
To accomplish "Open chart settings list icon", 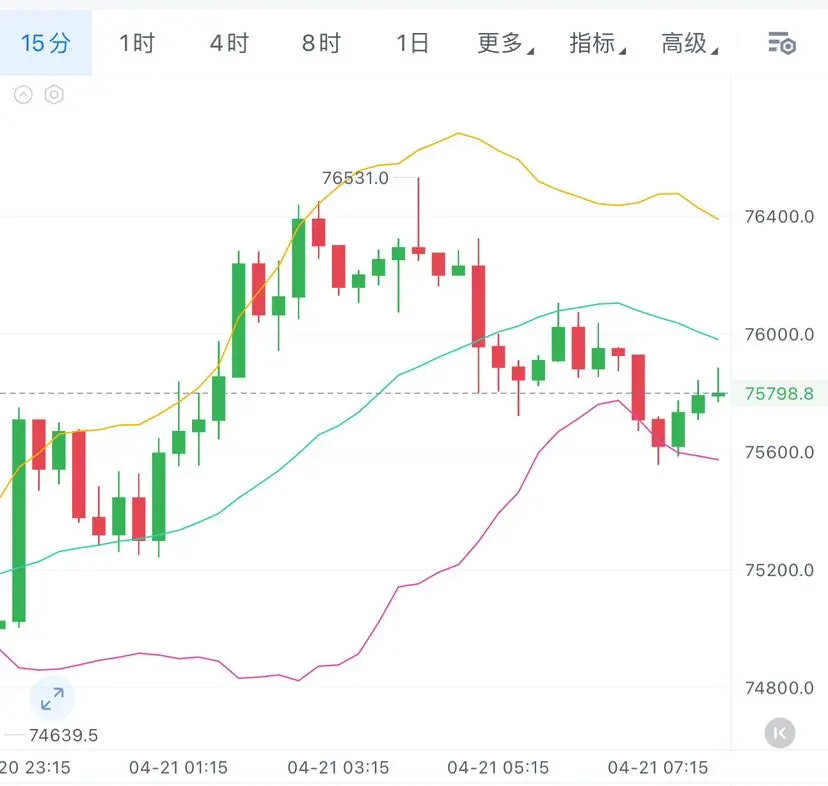I will pyautogui.click(x=781, y=43).
